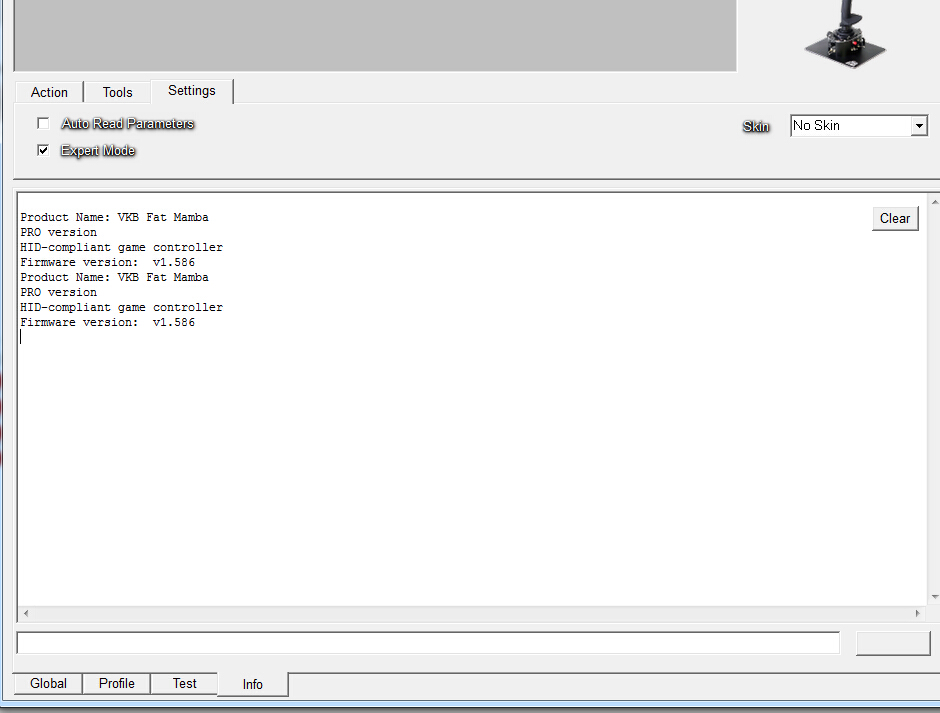Switch to the Global bottom tab
The width and height of the screenshot is (940, 713).
click(x=48, y=684)
